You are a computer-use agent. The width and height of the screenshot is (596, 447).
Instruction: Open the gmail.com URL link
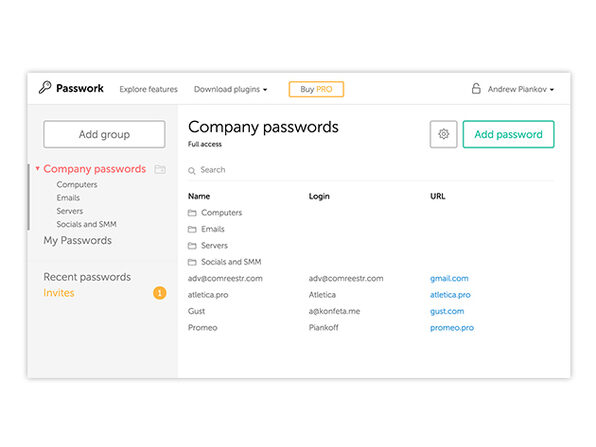pyautogui.click(x=449, y=278)
